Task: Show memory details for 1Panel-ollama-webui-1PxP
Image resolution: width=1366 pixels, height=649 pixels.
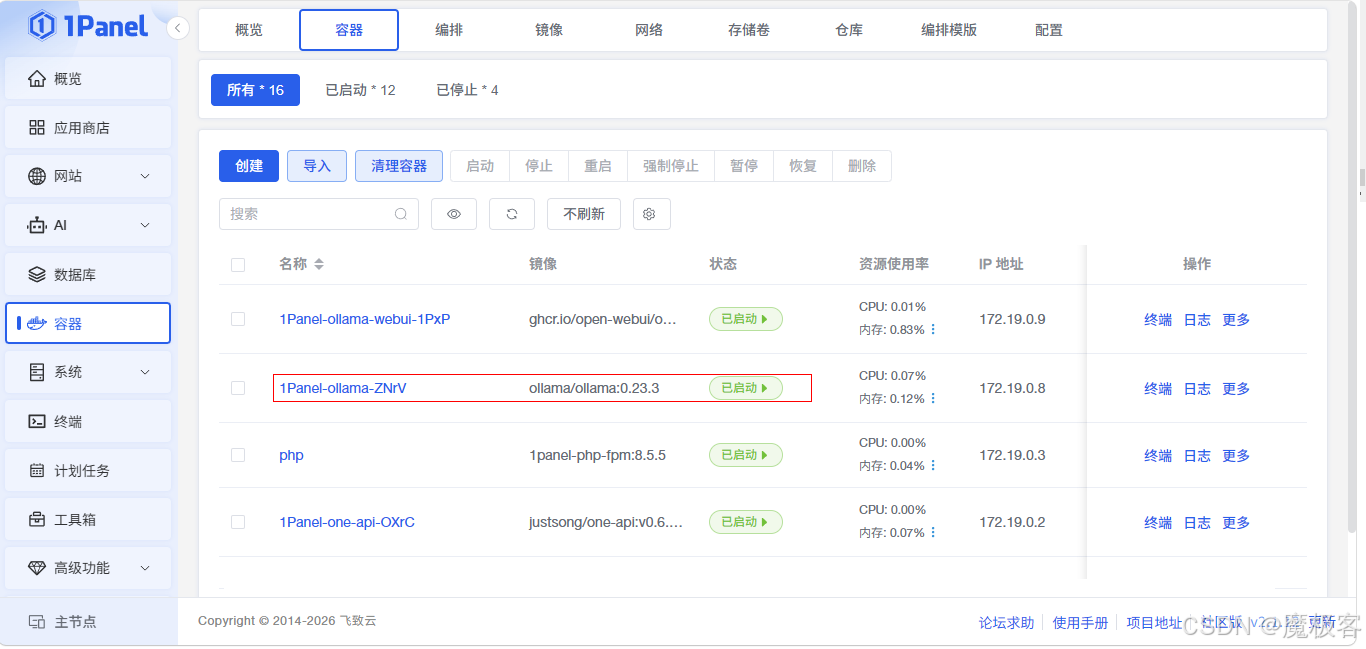Action: point(933,329)
